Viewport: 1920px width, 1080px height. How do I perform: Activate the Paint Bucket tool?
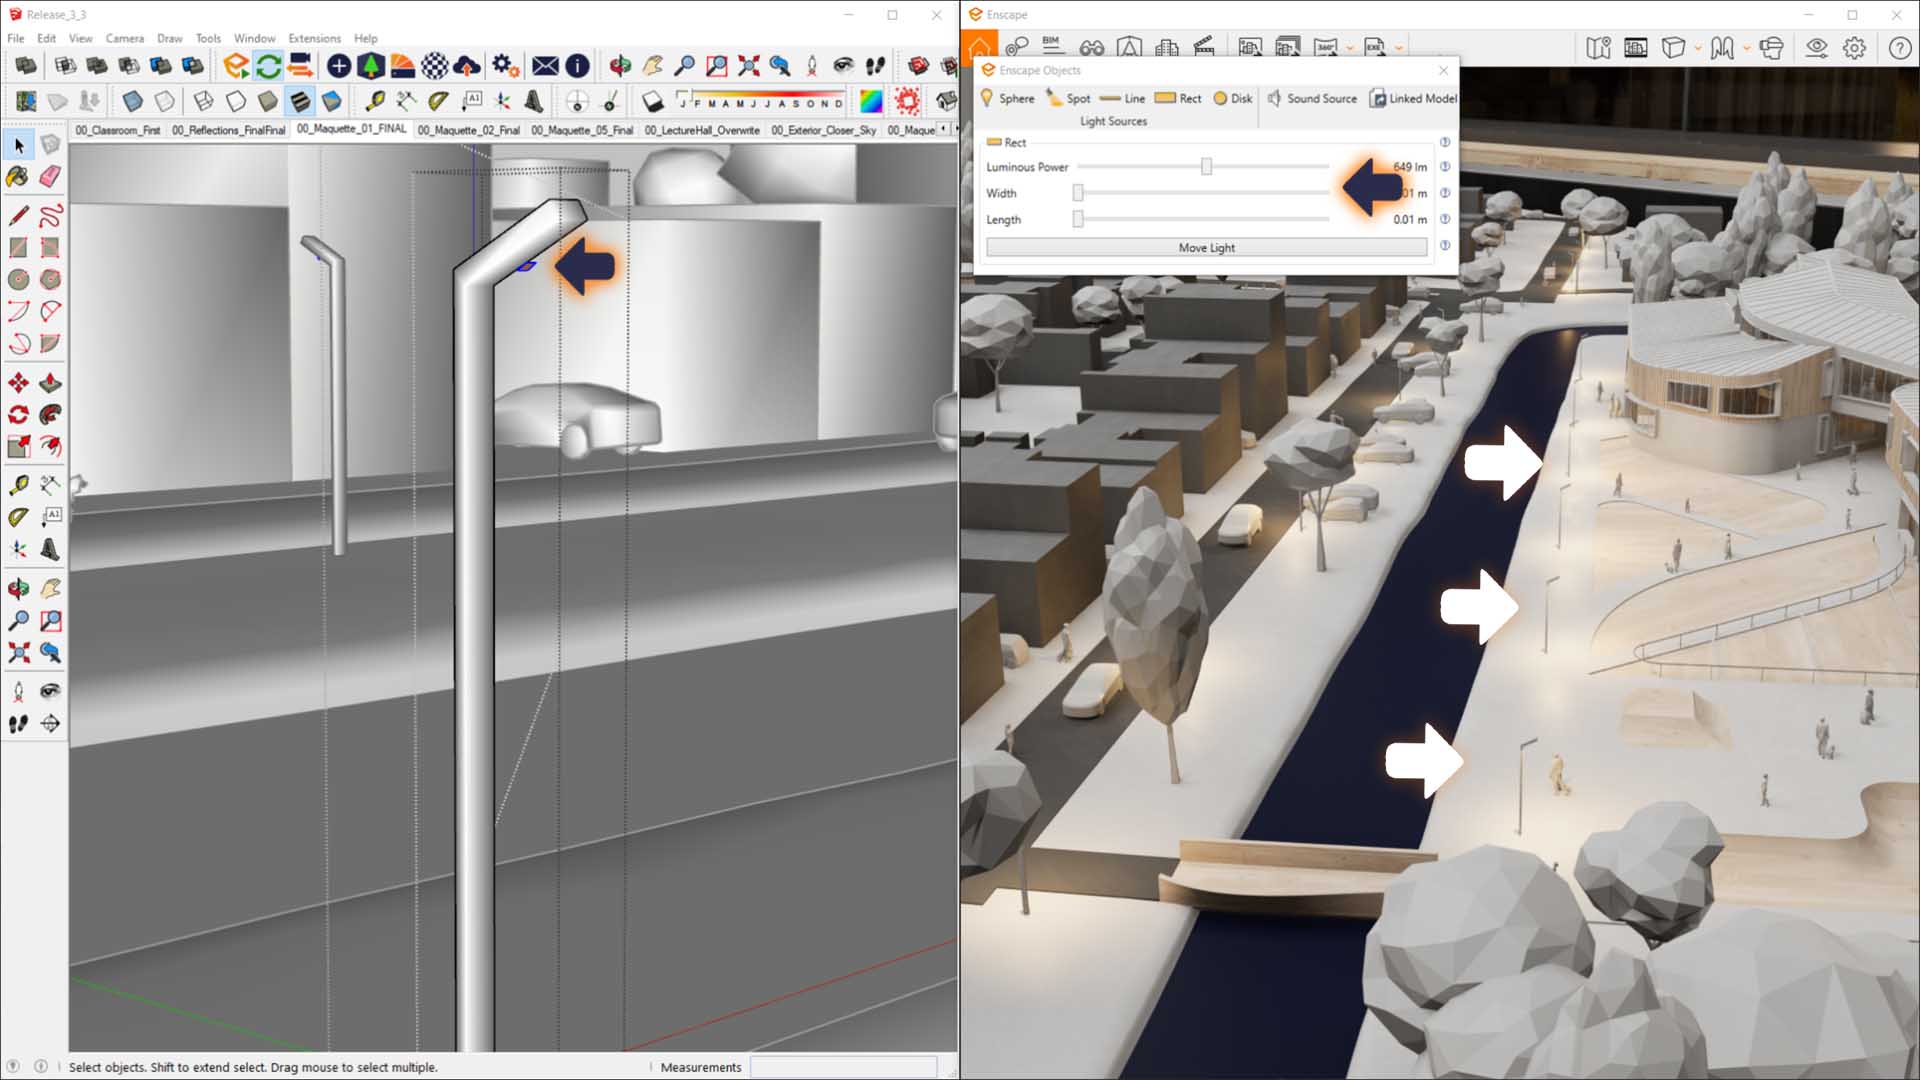pos(18,177)
